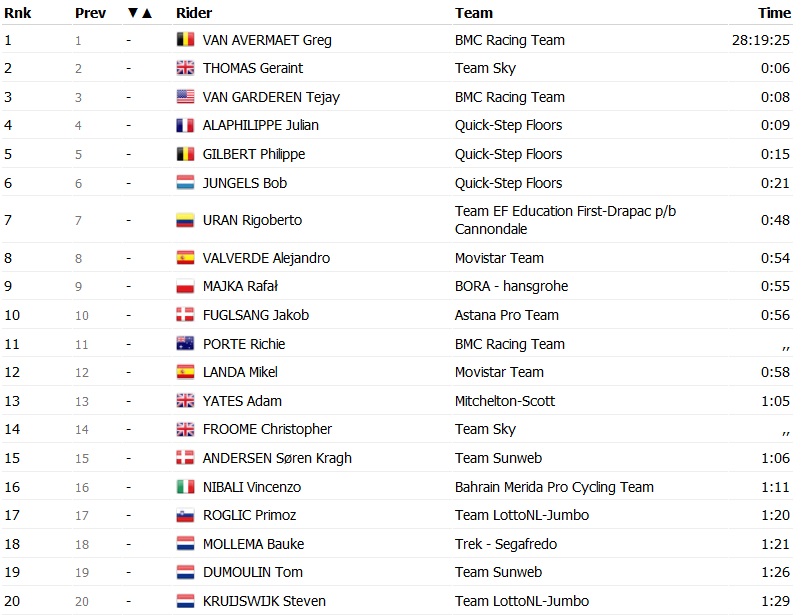This screenshot has width=803, height=615.
Task: Click the Australian flag next to Porte Richie
Action: (x=185, y=344)
